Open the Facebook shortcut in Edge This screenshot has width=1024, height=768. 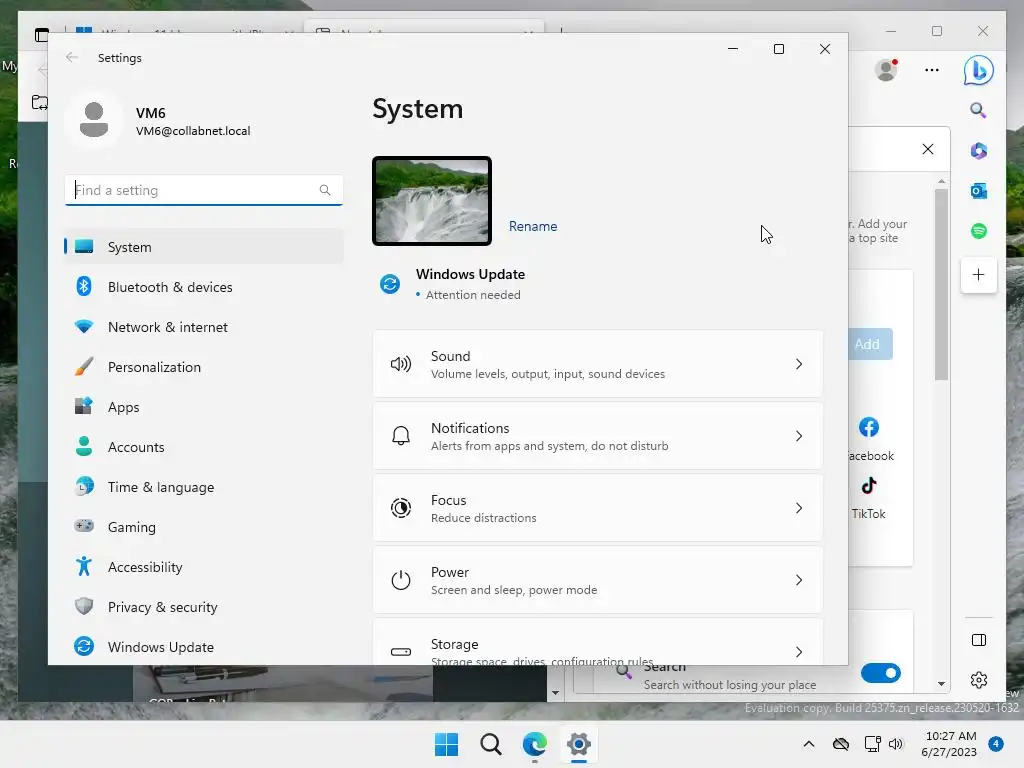tap(870, 440)
